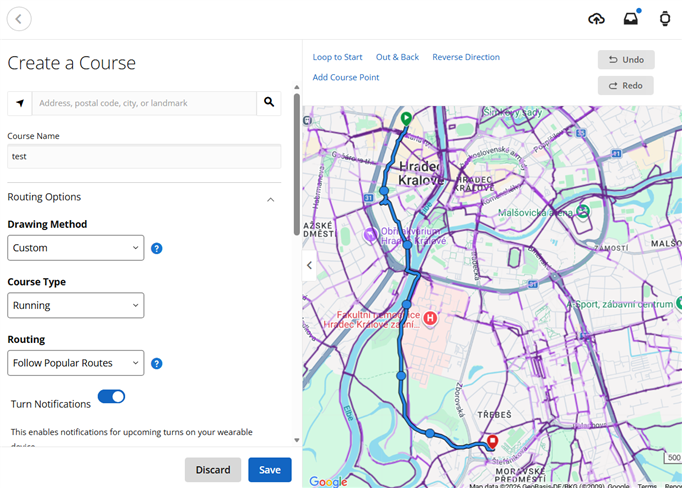This screenshot has width=682, height=488.
Task: Click the back arrow button
Action: coord(18,19)
